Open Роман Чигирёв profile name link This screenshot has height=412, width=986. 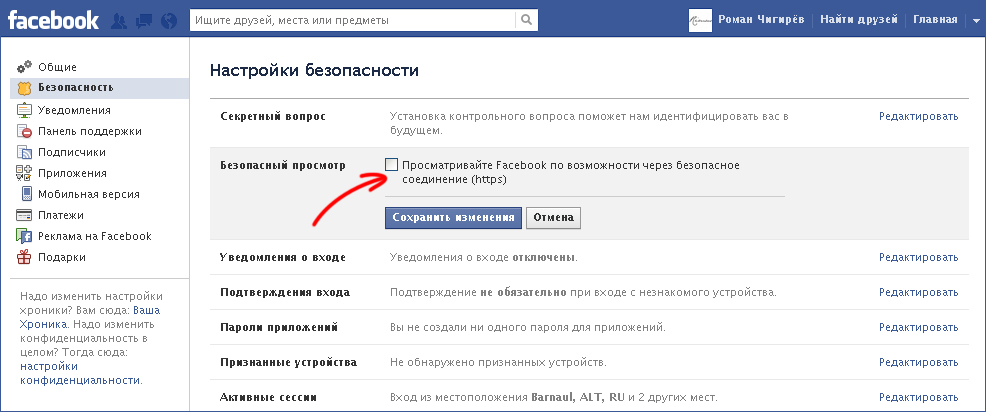[x=763, y=20]
